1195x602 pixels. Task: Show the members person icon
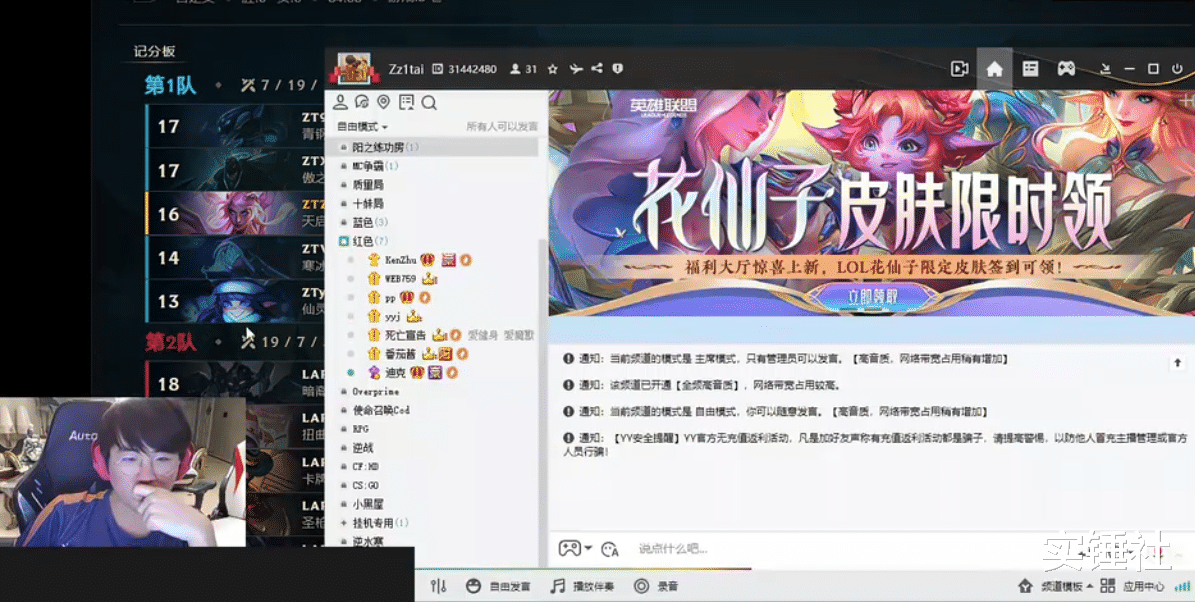[x=341, y=102]
